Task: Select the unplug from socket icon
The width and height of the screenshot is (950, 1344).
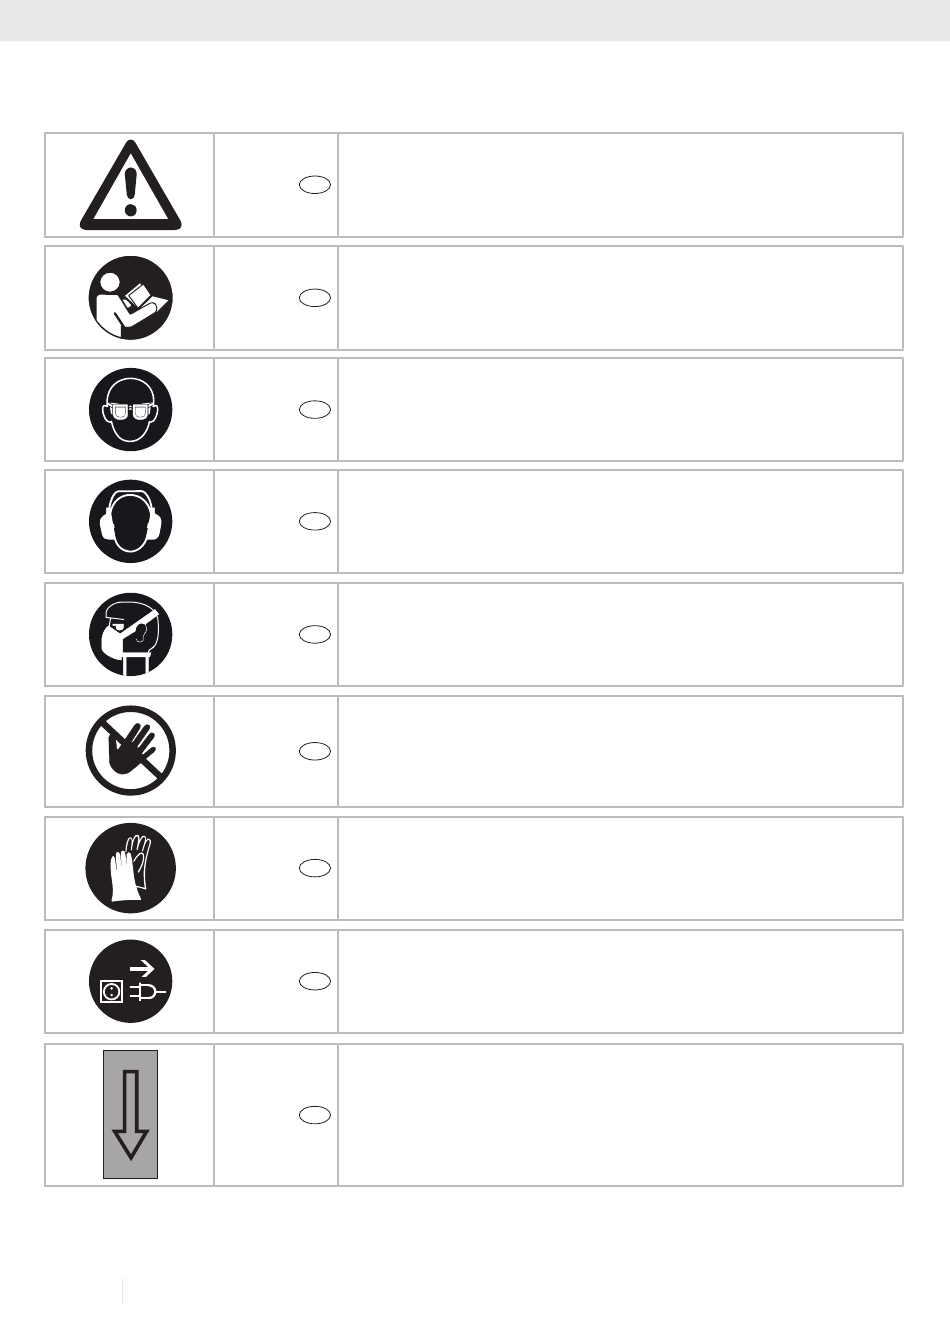Action: tap(130, 981)
